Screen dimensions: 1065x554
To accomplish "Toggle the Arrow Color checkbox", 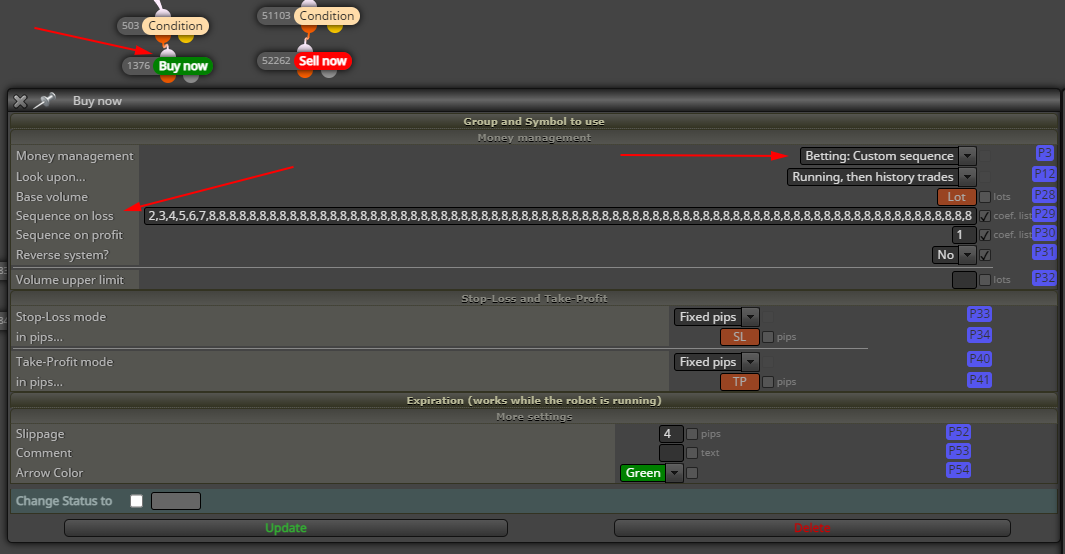I will pyautogui.click(x=692, y=473).
